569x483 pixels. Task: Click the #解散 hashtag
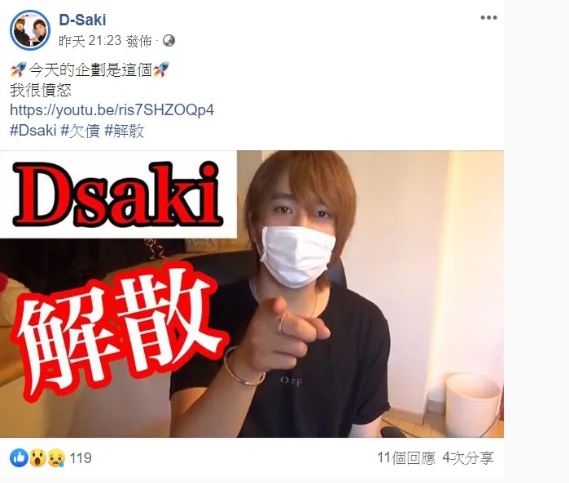[124, 131]
